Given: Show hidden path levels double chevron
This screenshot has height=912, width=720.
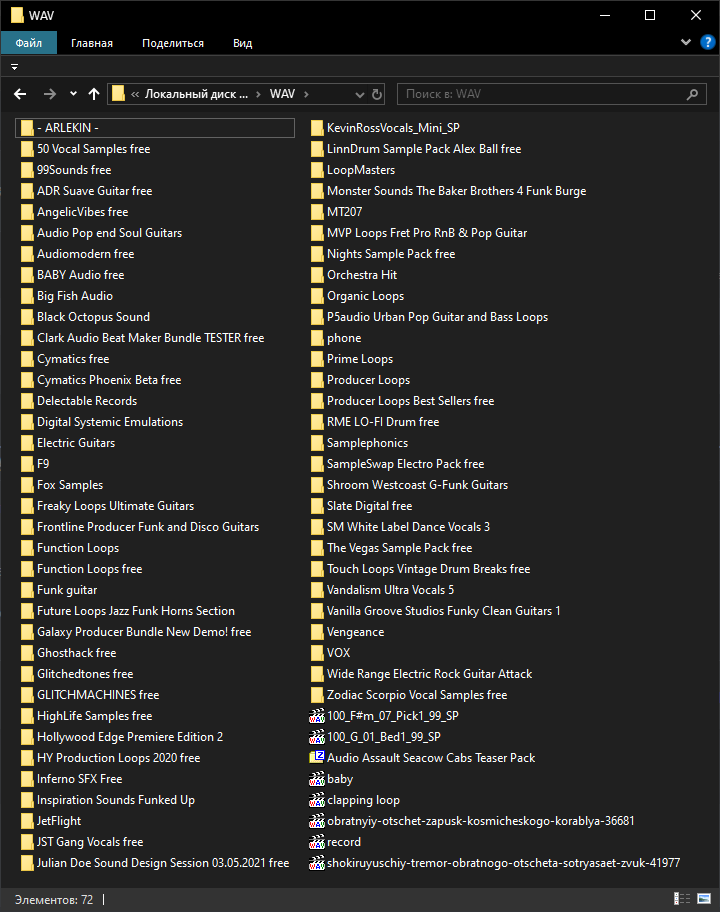Looking at the screenshot, I should click(135, 94).
